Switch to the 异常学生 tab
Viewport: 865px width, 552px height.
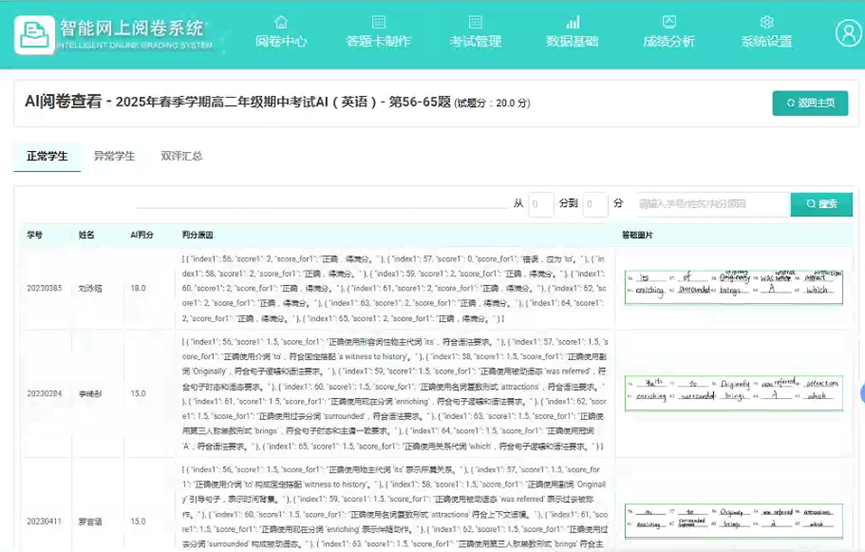pos(114,157)
